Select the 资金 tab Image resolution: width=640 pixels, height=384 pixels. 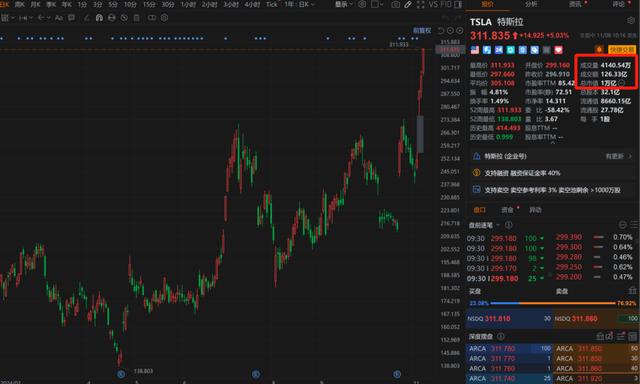[x=507, y=210]
